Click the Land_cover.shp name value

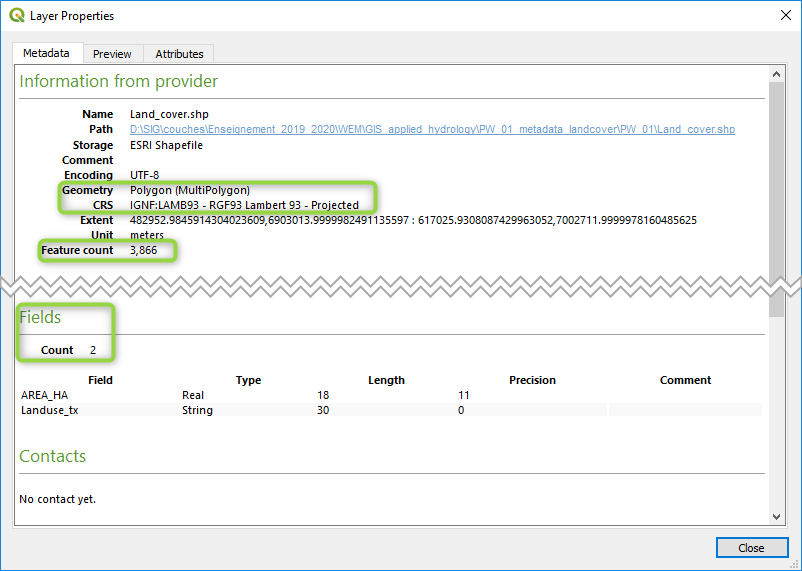point(169,114)
